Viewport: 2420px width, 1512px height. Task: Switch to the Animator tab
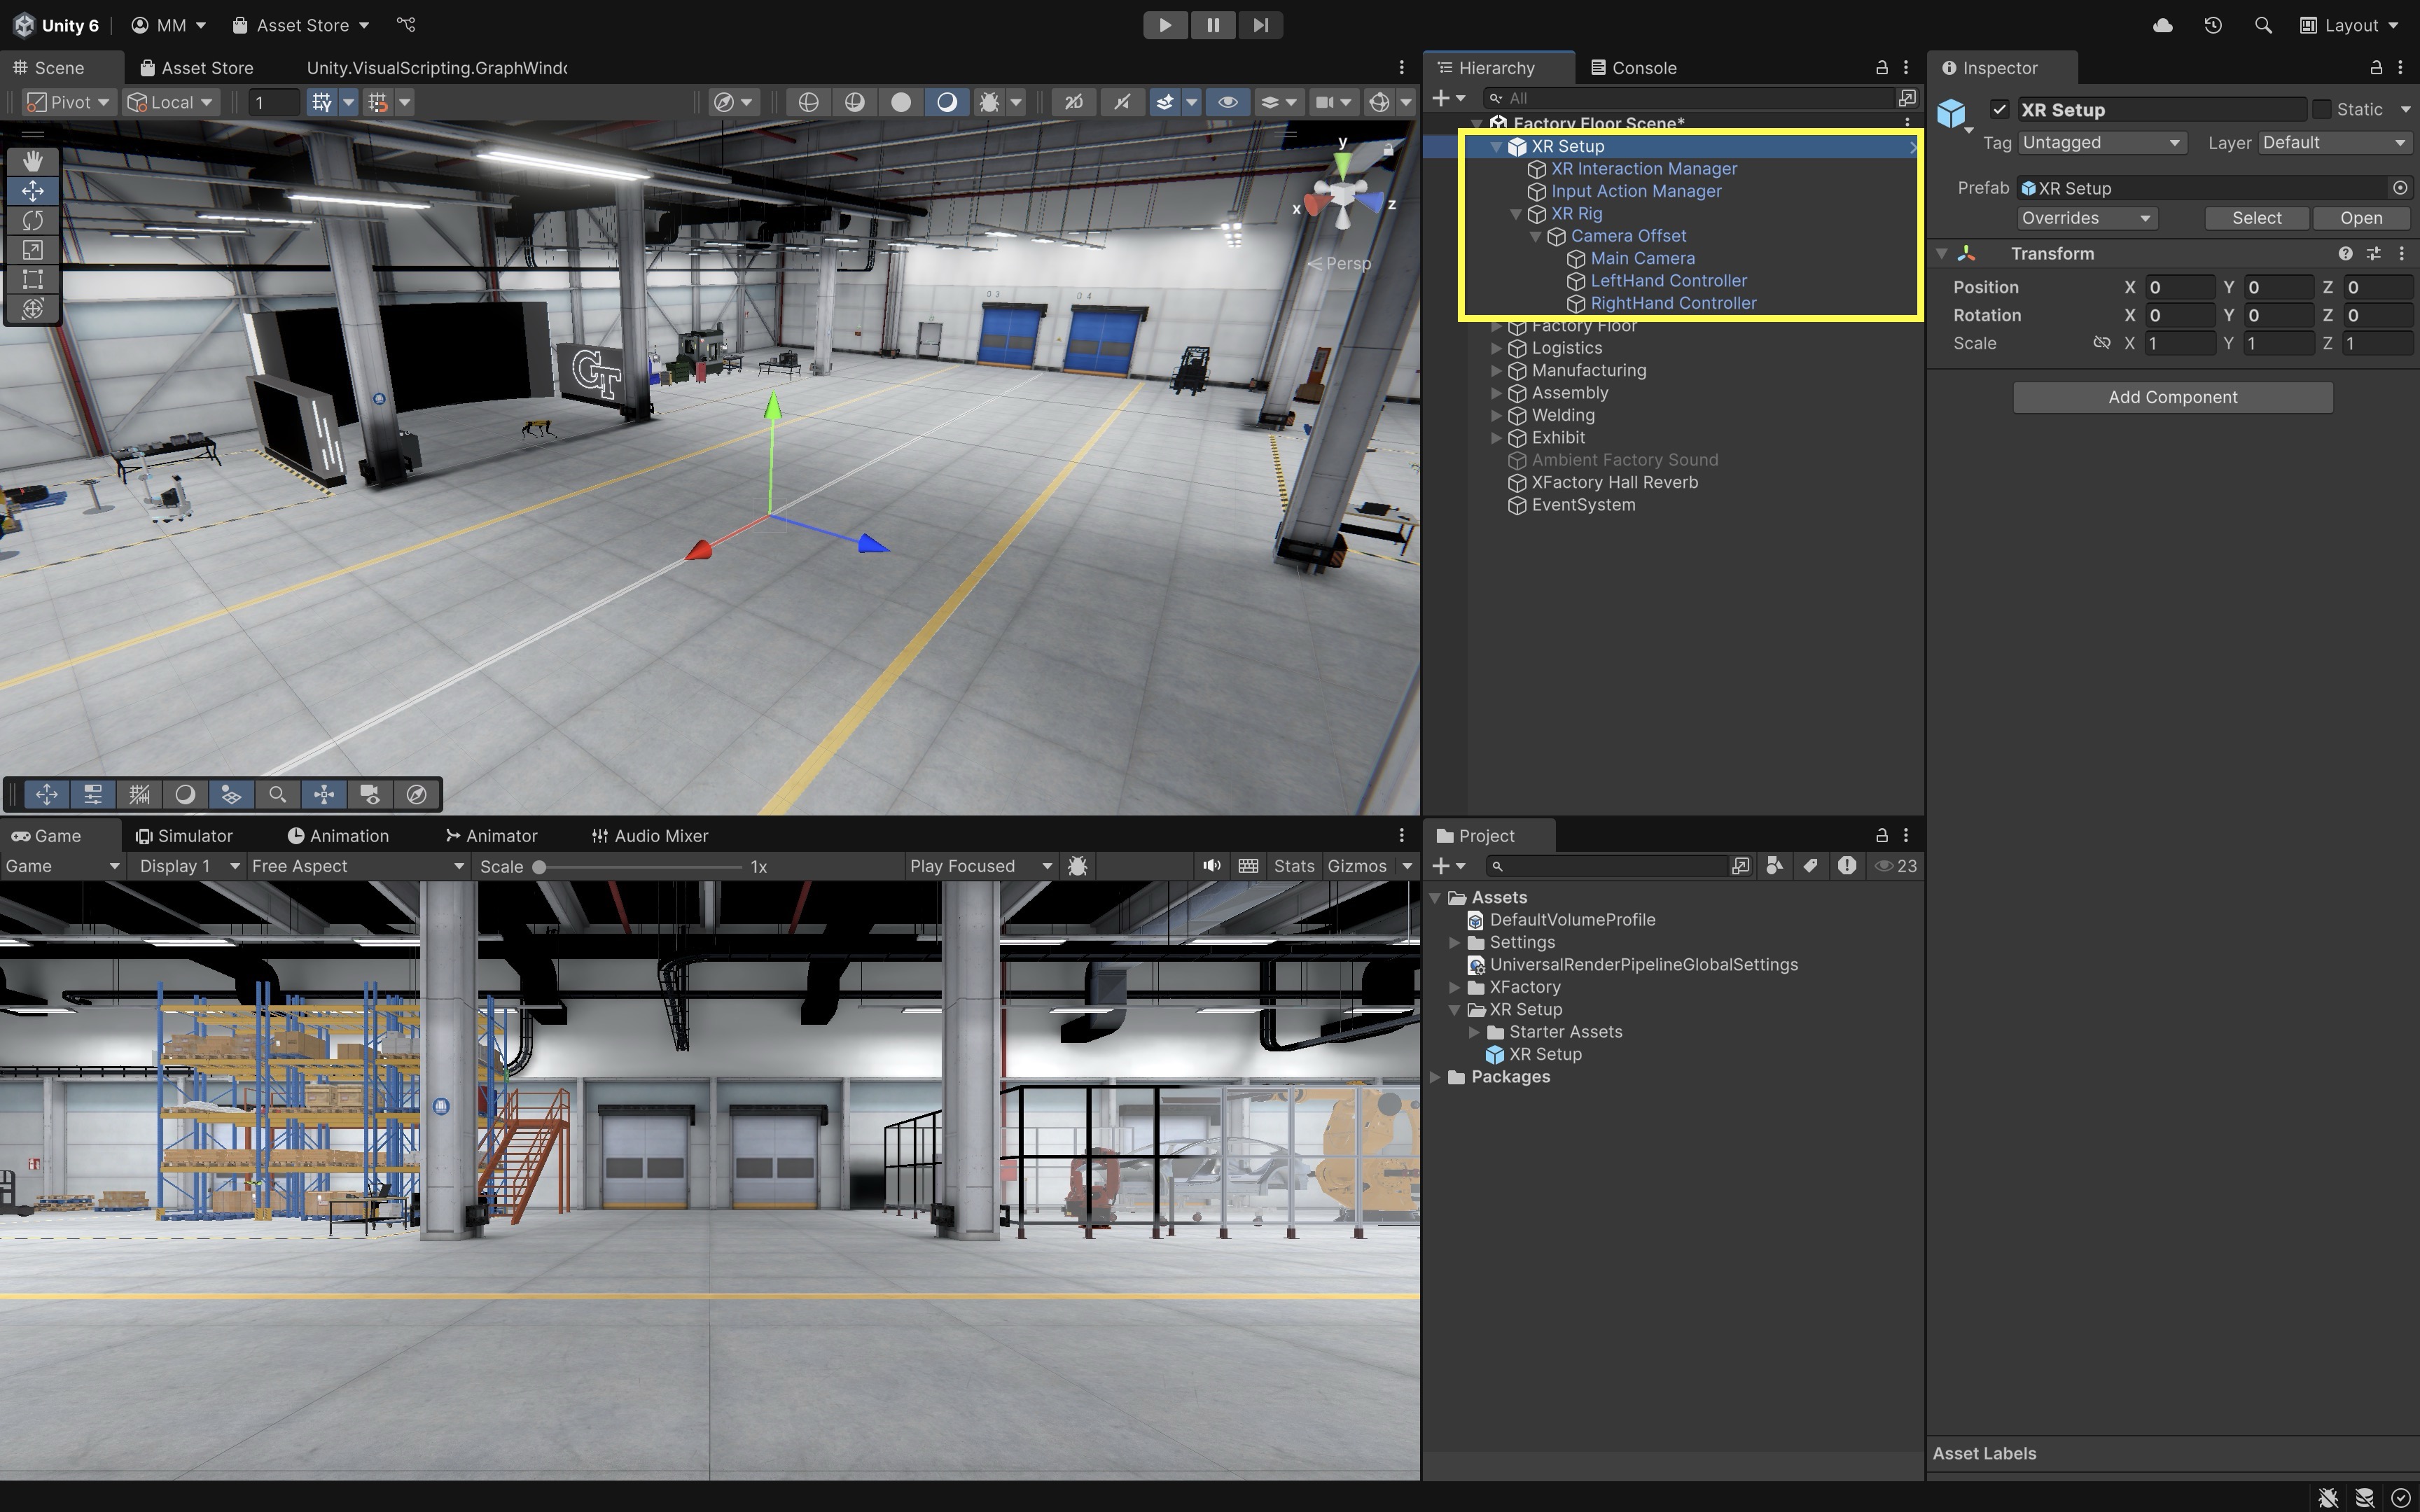(x=491, y=836)
